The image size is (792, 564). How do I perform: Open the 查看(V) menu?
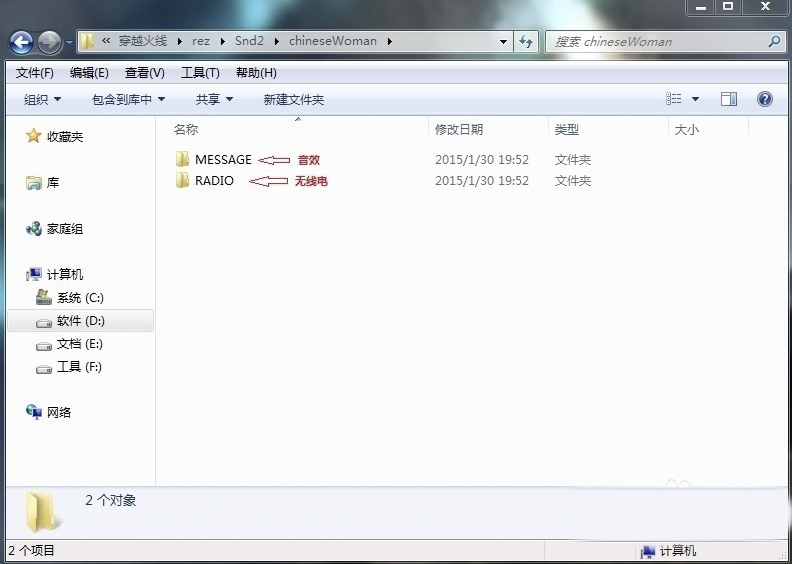(144, 73)
